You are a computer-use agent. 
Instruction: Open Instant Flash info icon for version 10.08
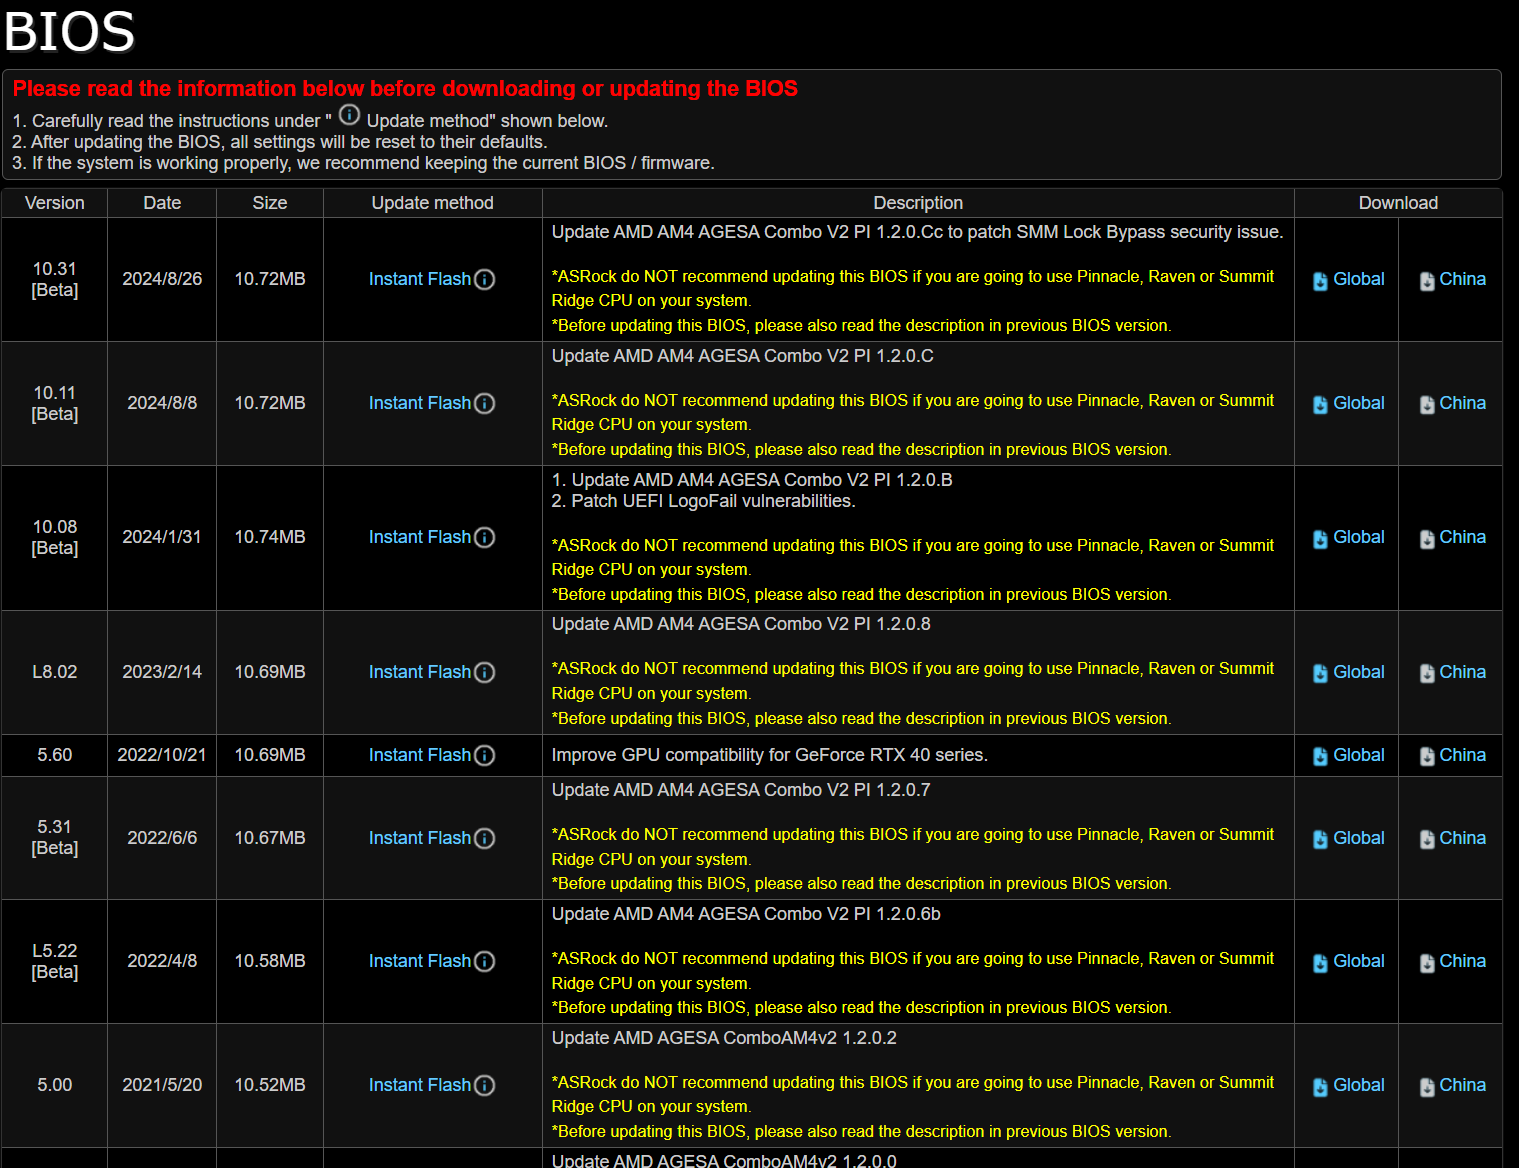click(485, 538)
